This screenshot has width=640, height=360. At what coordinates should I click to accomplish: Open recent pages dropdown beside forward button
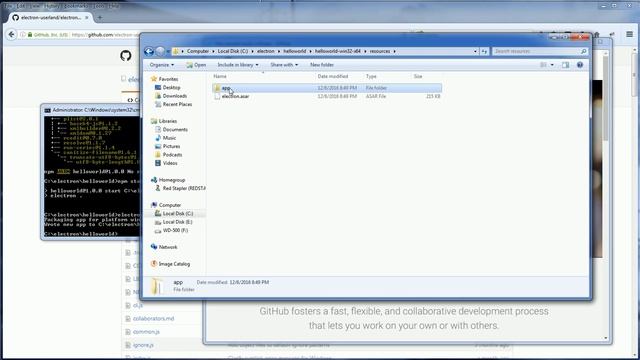168,51
